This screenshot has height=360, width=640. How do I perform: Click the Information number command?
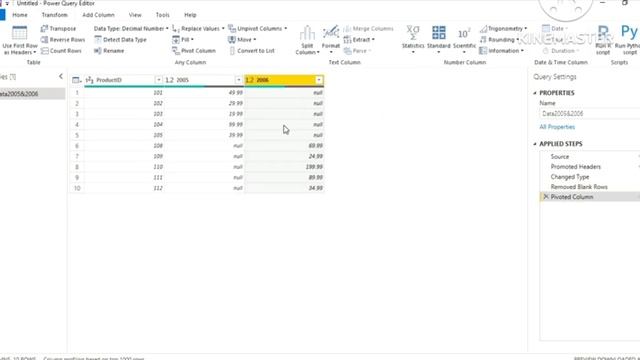[x=501, y=51]
